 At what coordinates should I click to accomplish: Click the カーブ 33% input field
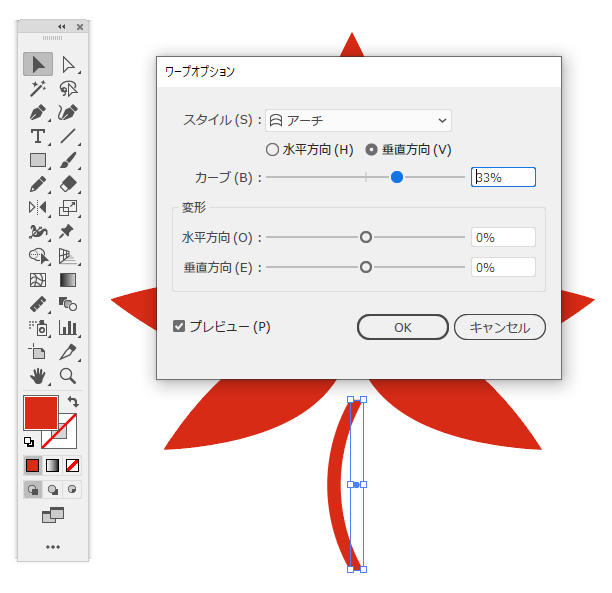click(503, 177)
